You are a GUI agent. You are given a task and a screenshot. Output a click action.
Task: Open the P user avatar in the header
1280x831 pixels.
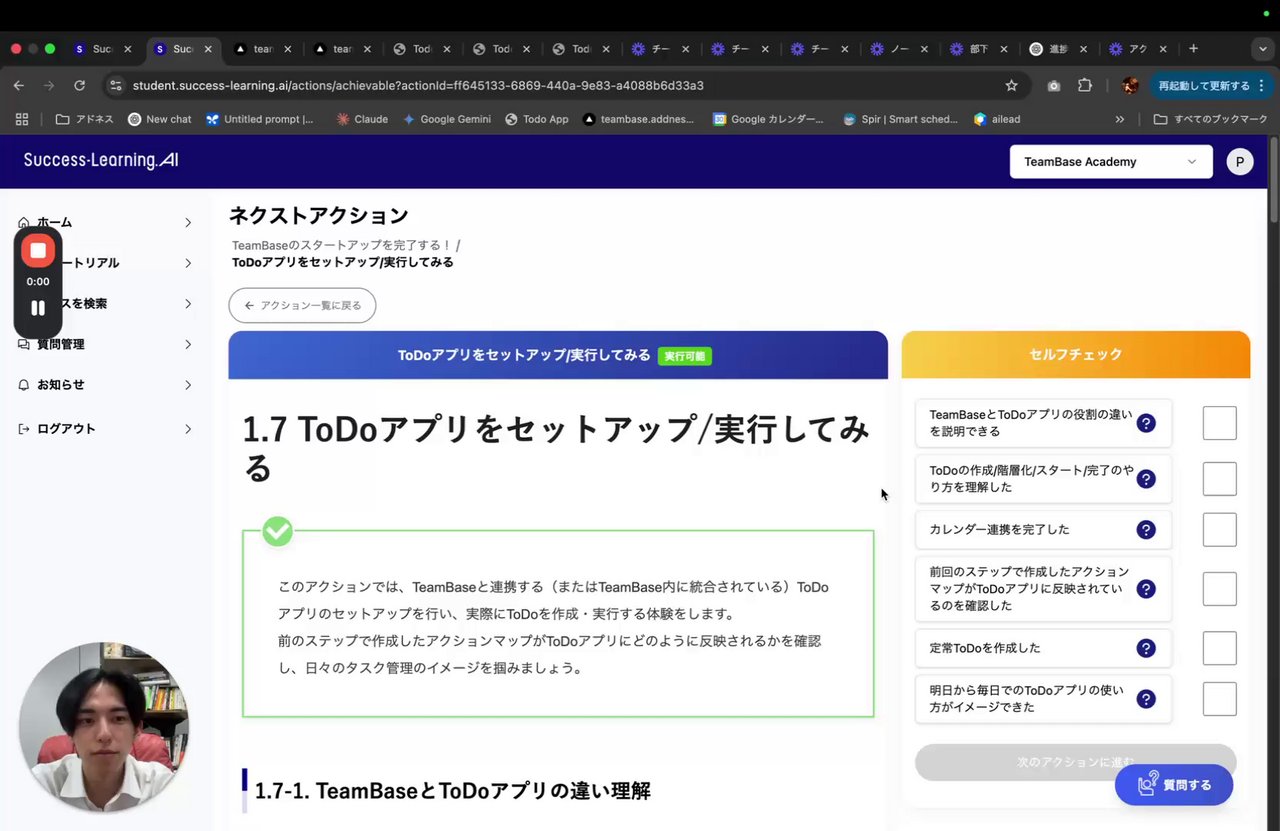1240,162
